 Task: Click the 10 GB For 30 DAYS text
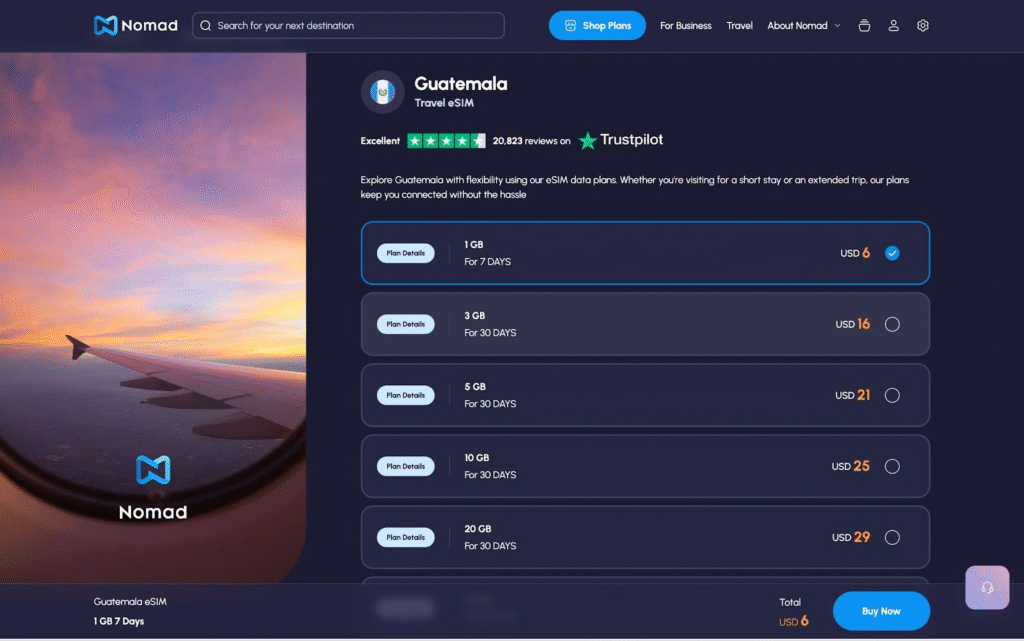tap(490, 467)
